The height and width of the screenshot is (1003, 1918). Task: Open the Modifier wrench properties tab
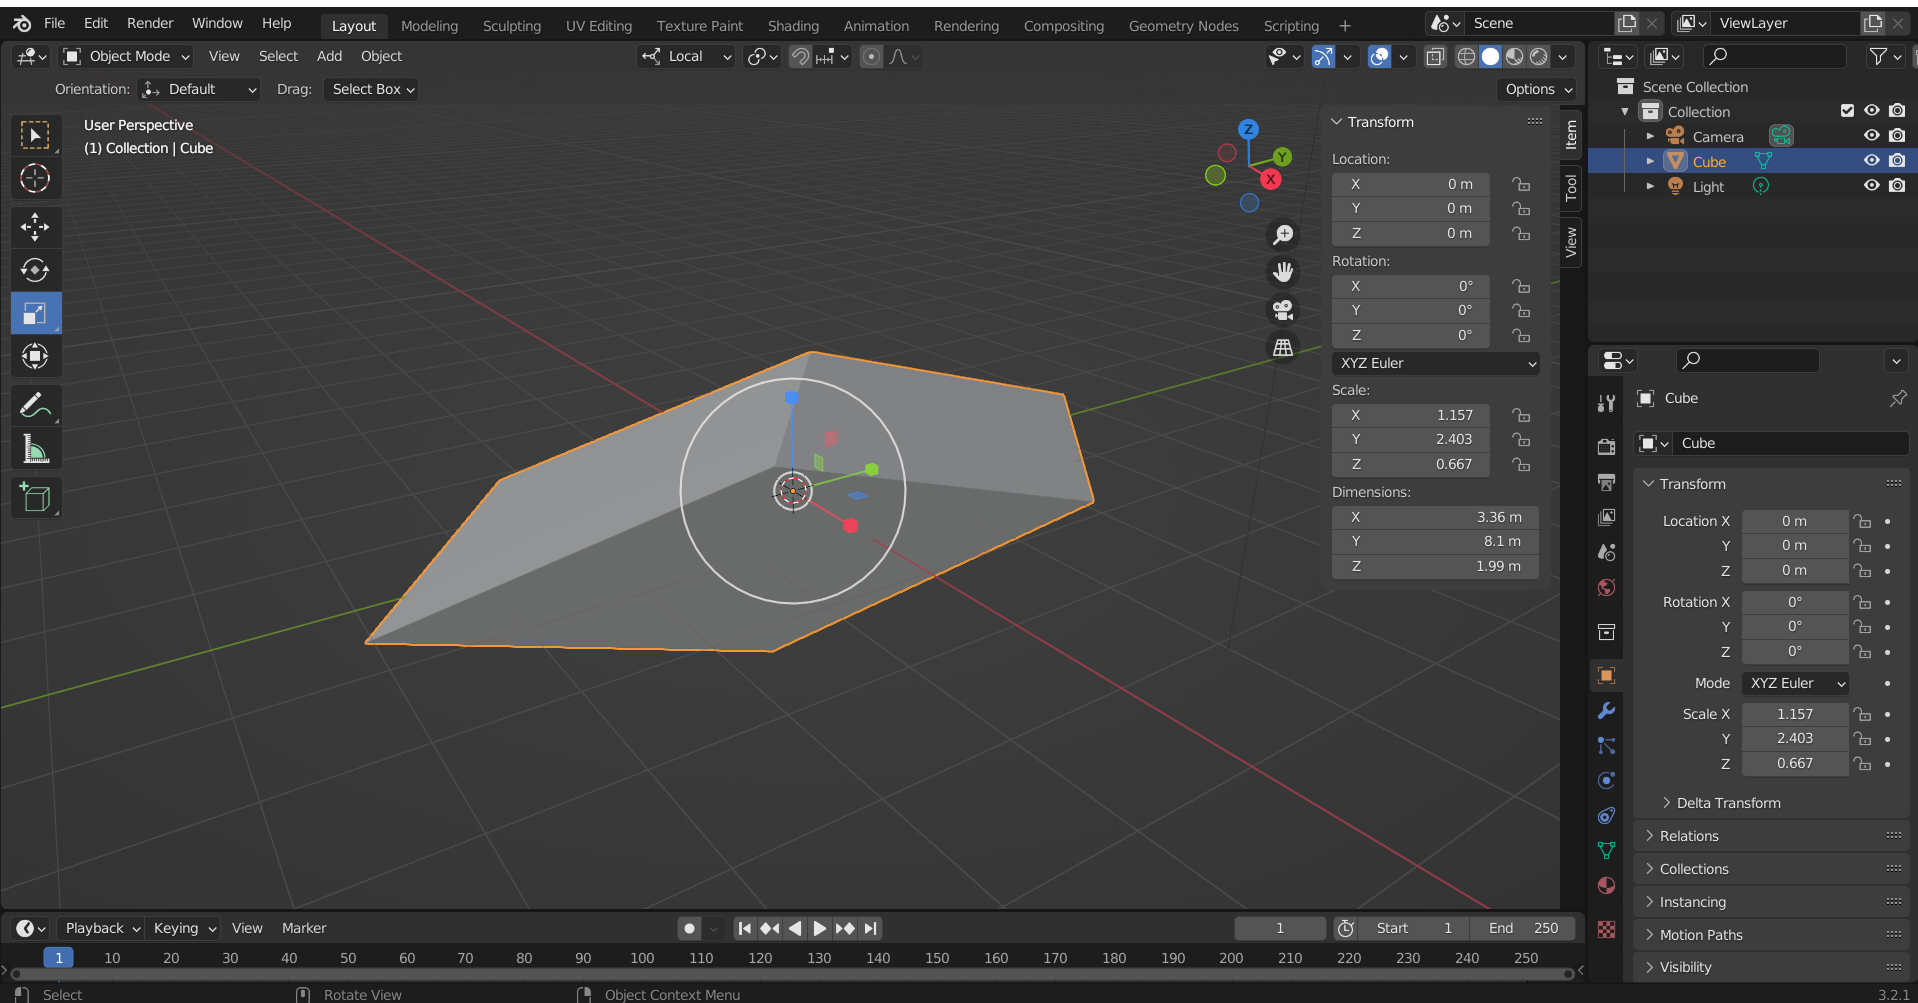tap(1606, 711)
